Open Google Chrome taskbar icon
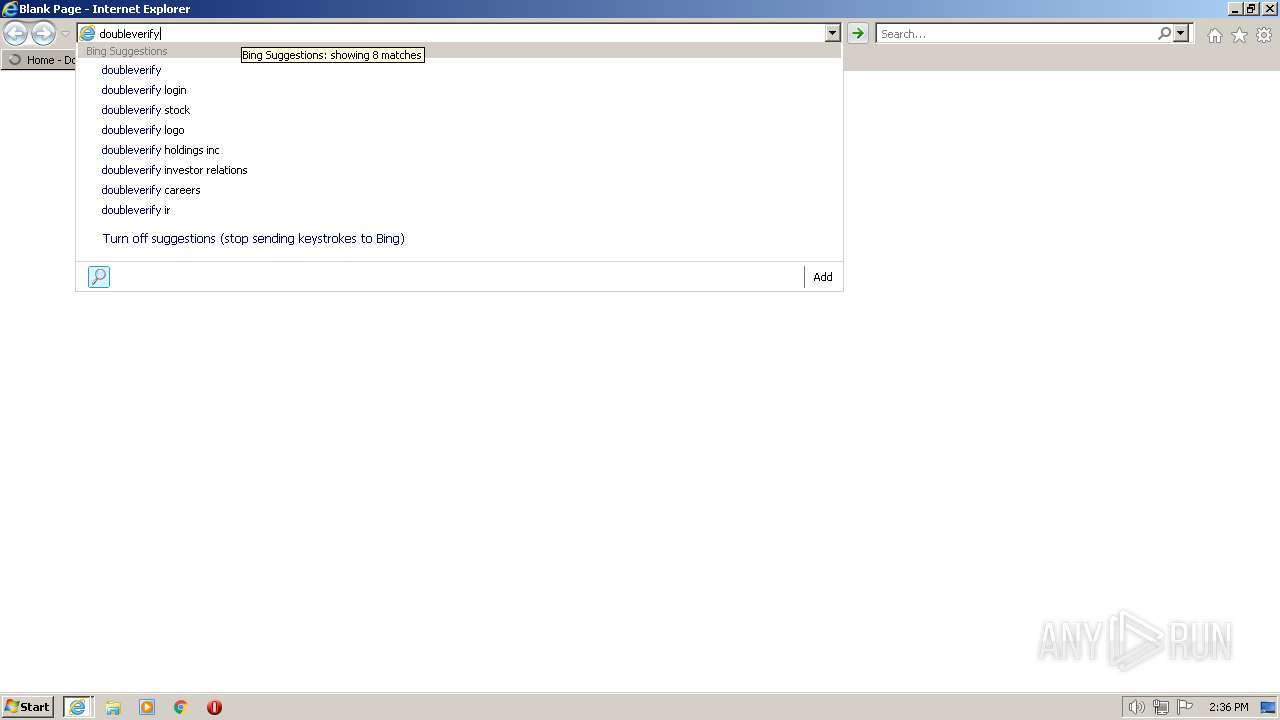The width and height of the screenshot is (1280, 720). [x=181, y=707]
